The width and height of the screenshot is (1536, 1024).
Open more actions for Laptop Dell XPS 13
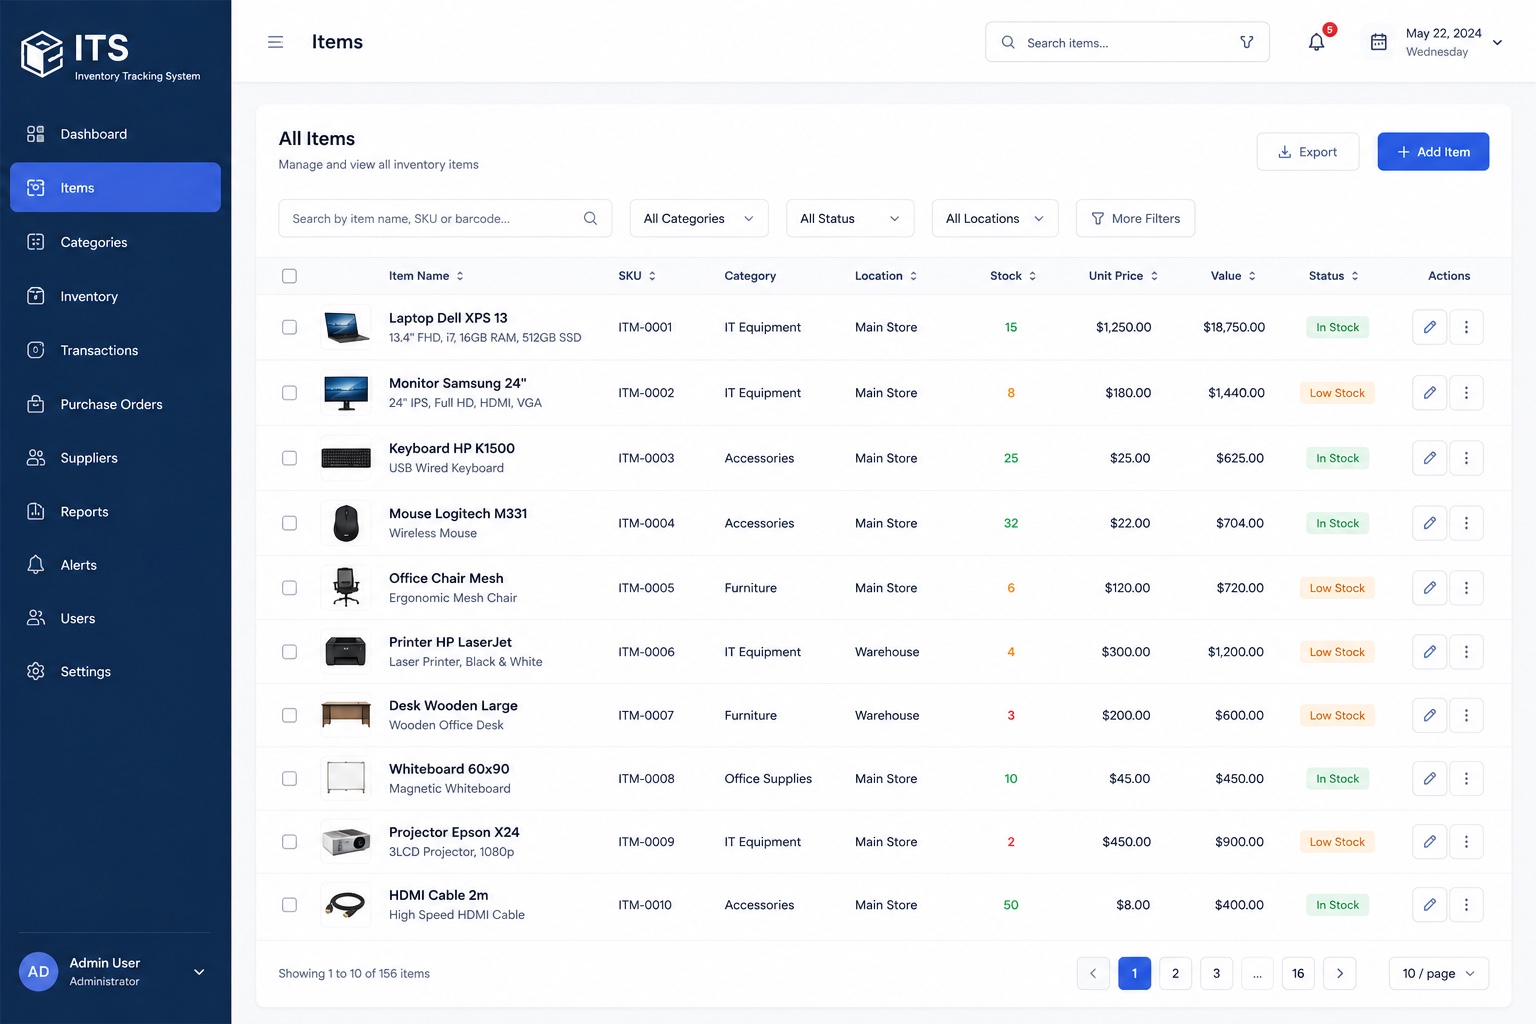(1466, 327)
